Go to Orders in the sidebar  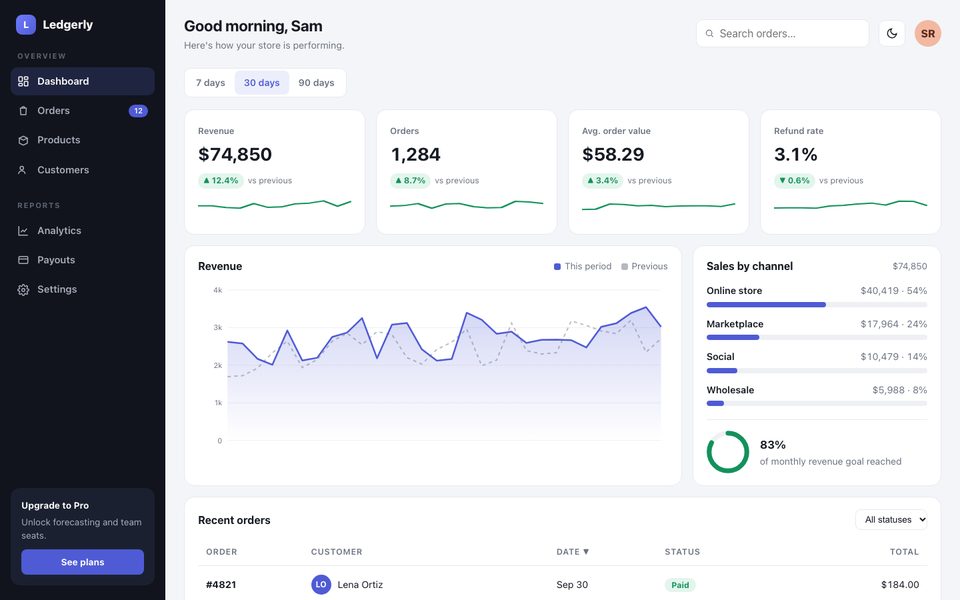(x=83, y=111)
